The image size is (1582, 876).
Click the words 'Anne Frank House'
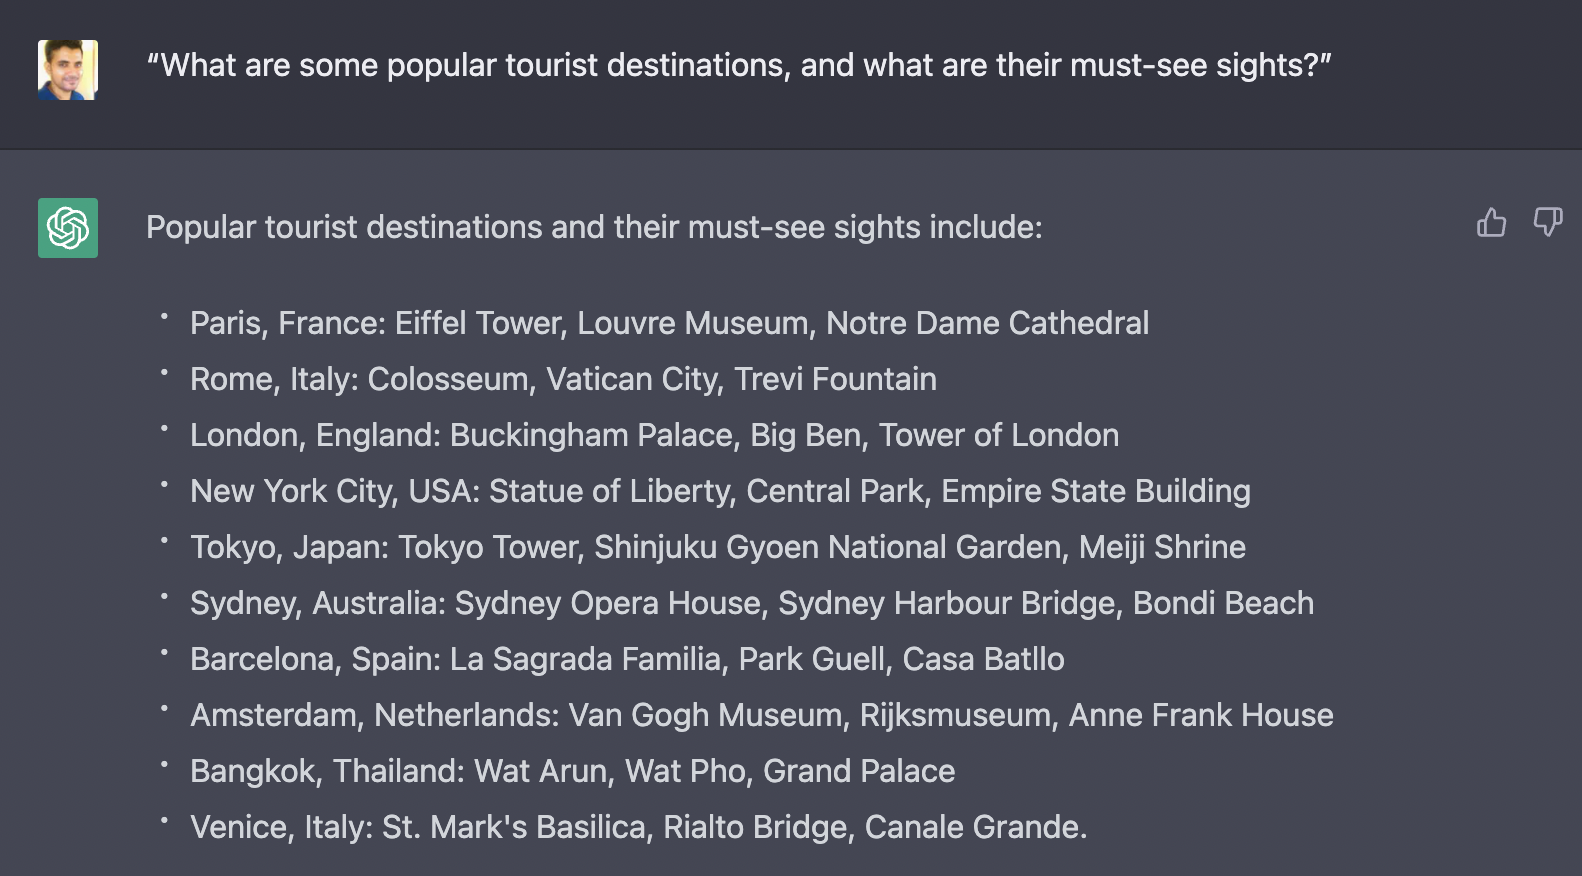1201,716
